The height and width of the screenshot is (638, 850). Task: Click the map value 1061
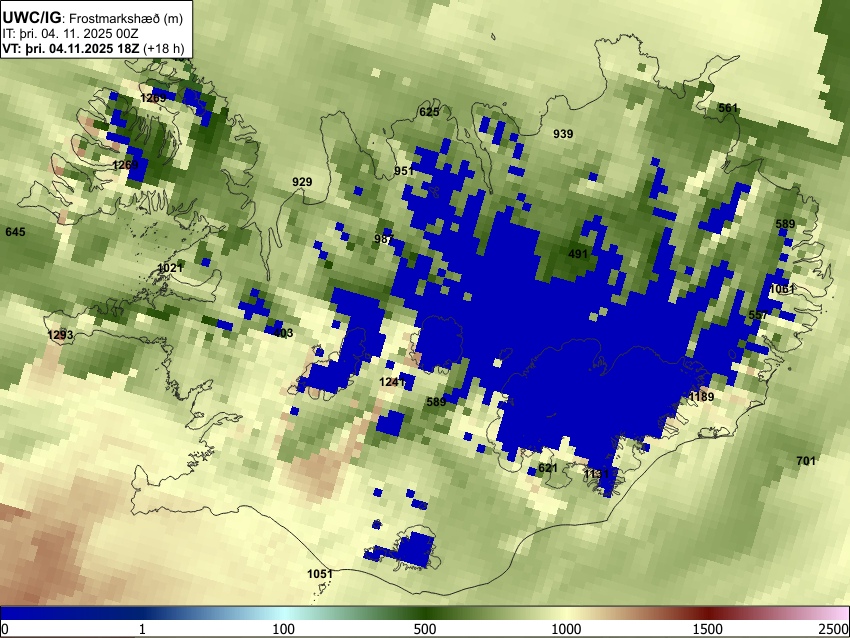tap(782, 289)
